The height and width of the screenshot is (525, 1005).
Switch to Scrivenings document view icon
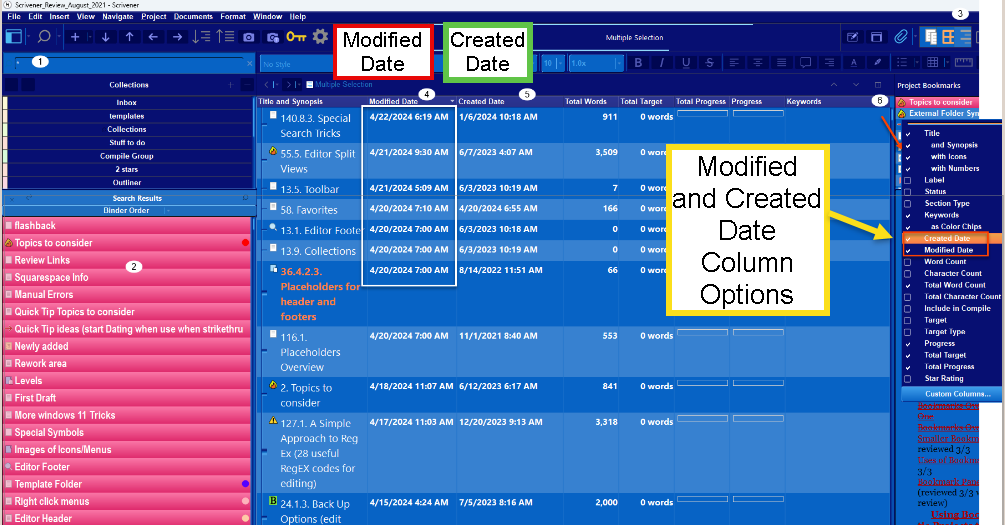pos(931,37)
